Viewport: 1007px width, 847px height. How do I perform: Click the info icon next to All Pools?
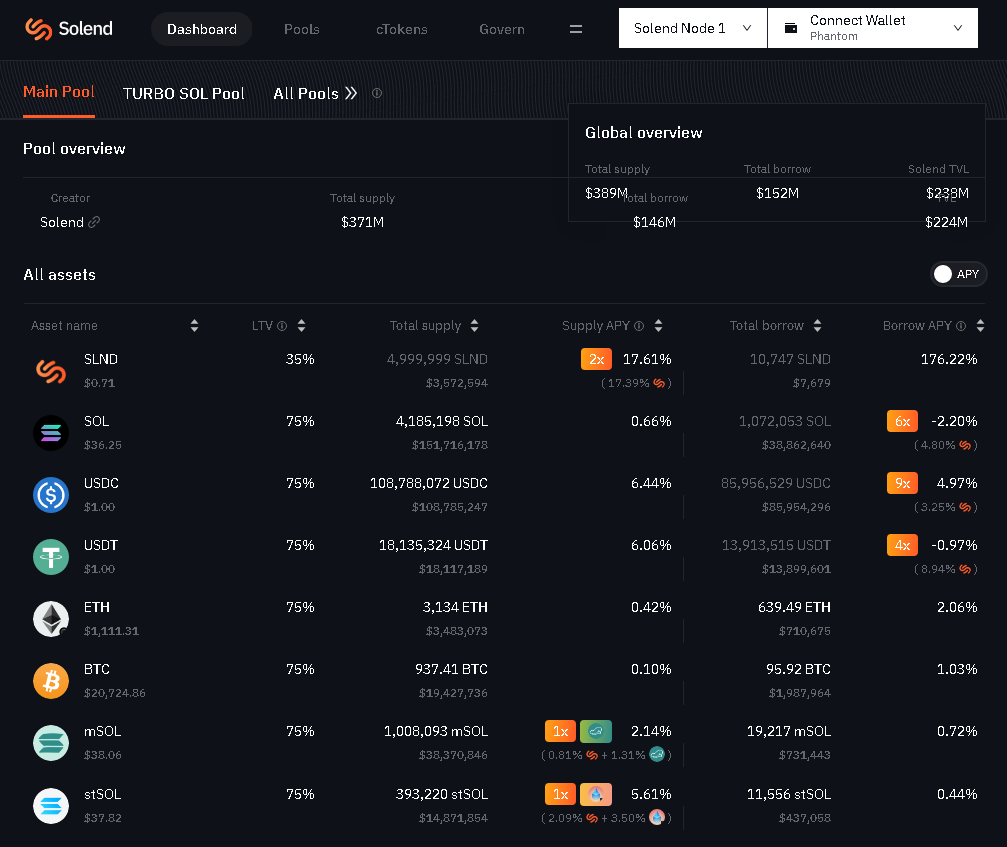pos(377,93)
